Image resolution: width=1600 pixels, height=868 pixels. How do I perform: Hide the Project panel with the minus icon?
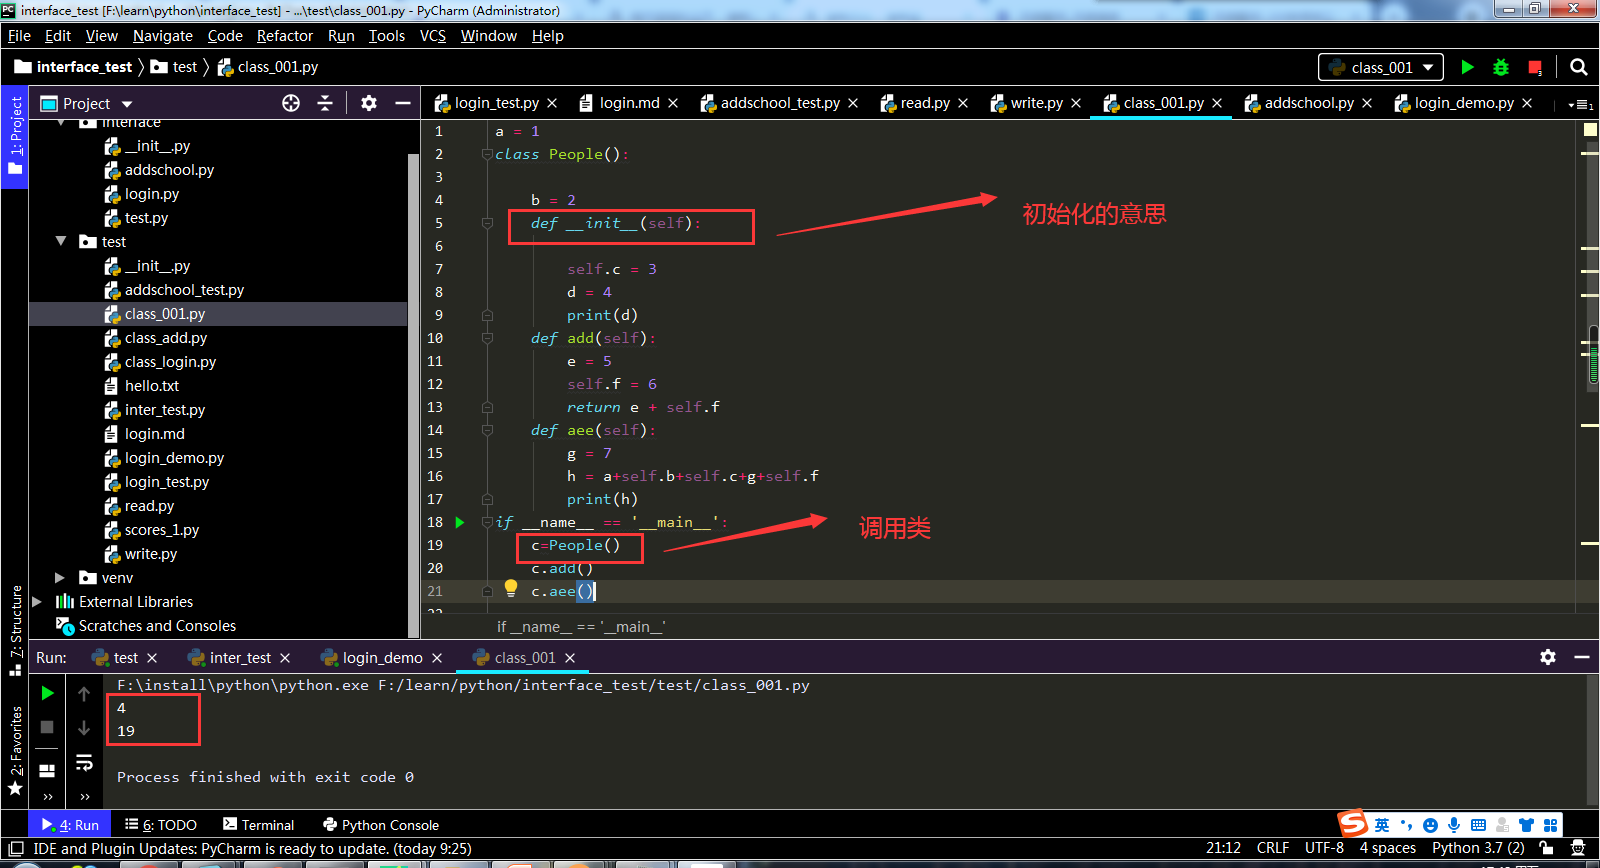[403, 103]
